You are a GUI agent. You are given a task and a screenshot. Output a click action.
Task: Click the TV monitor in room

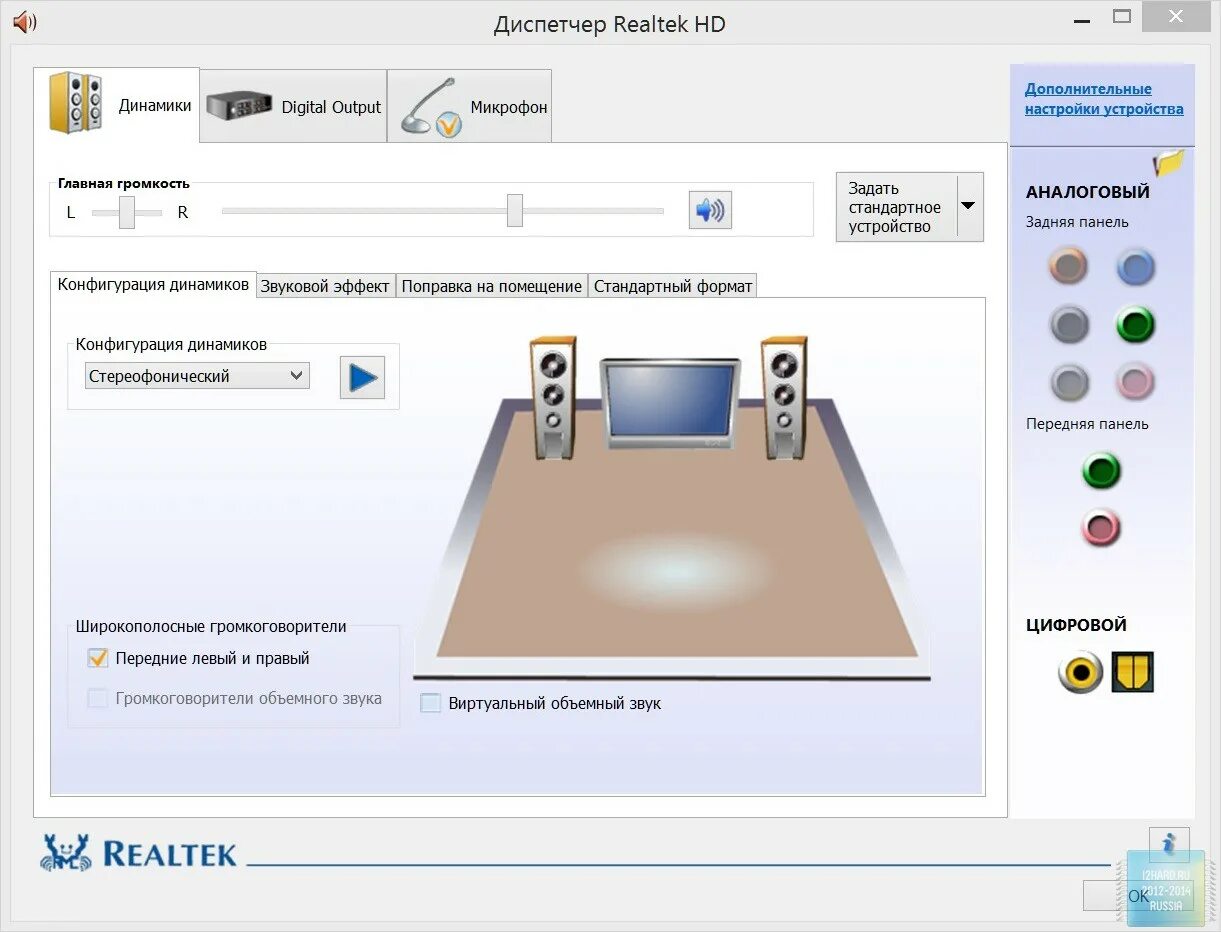point(670,403)
